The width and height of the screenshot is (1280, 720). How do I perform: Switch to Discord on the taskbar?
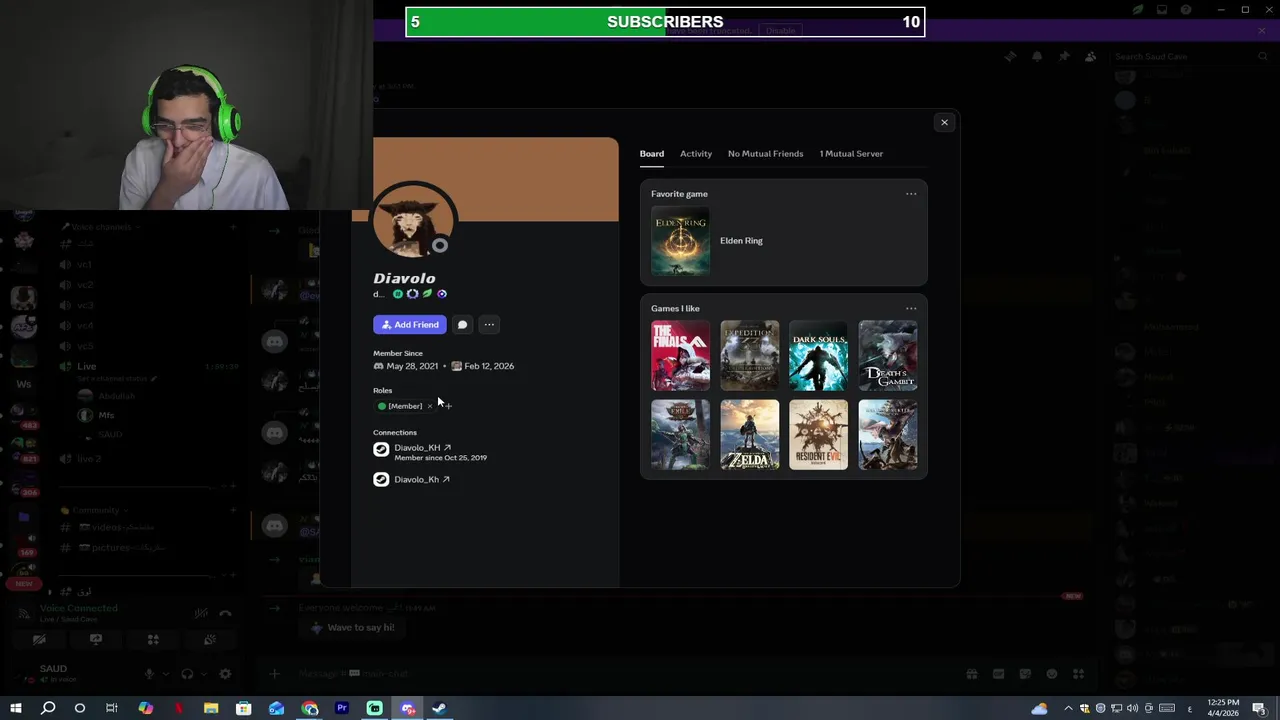coord(408,709)
